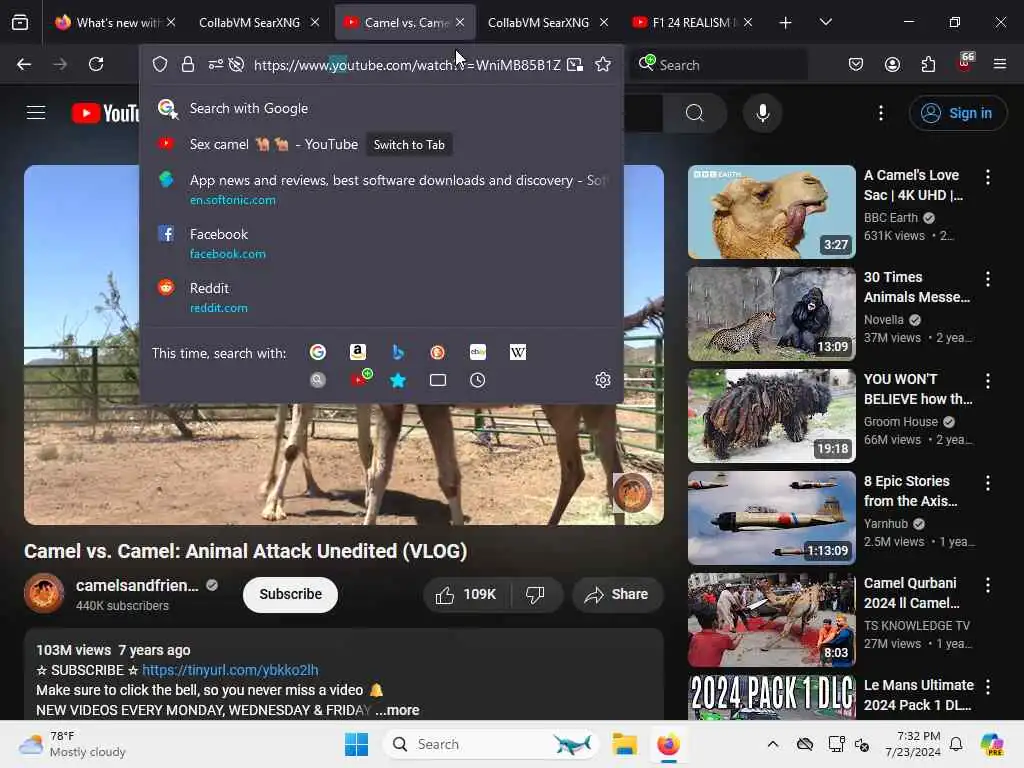Open A Camel's Love Sac video thumbnail
Viewport: 1024px width, 768px height.
point(771,212)
